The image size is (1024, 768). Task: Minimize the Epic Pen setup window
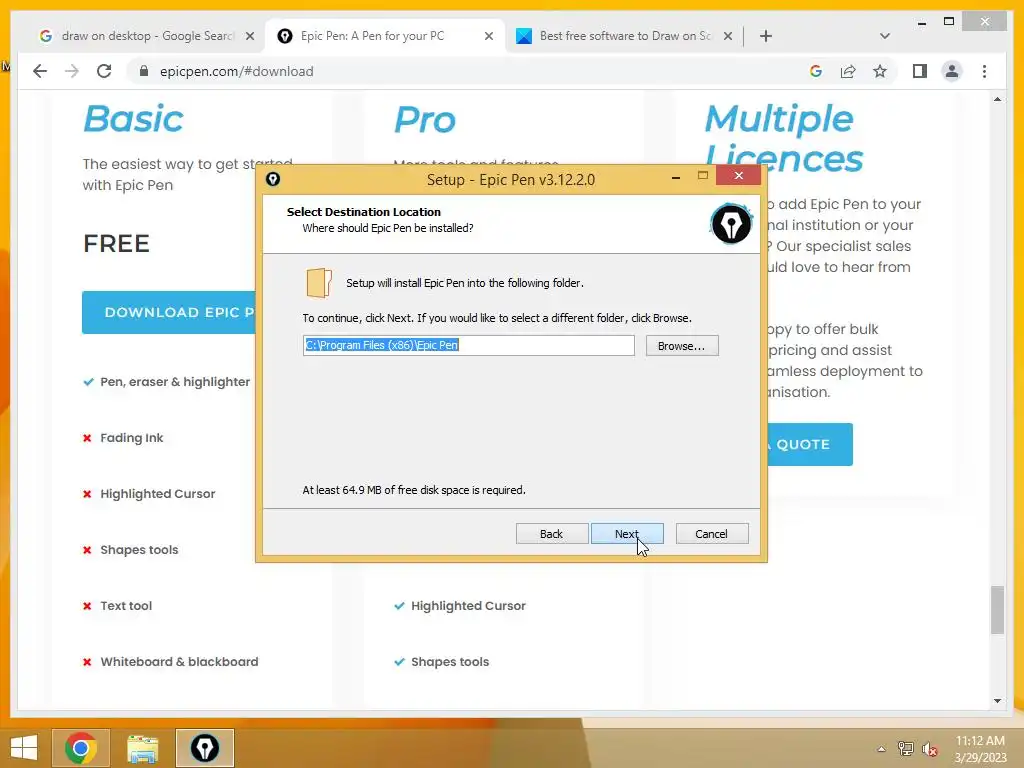coord(676,176)
